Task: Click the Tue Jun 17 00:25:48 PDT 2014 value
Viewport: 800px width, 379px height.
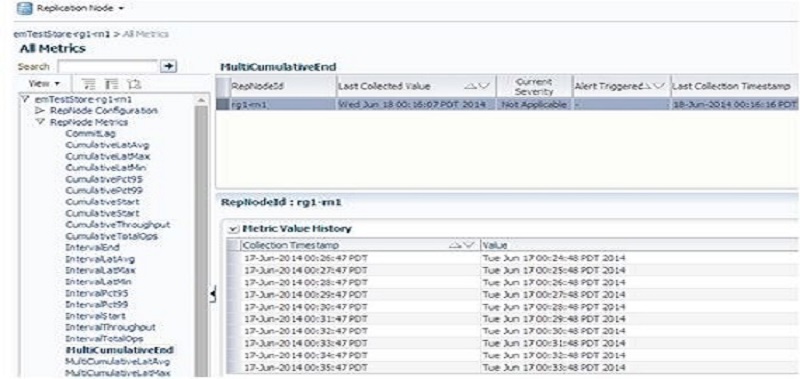Action: [554, 270]
